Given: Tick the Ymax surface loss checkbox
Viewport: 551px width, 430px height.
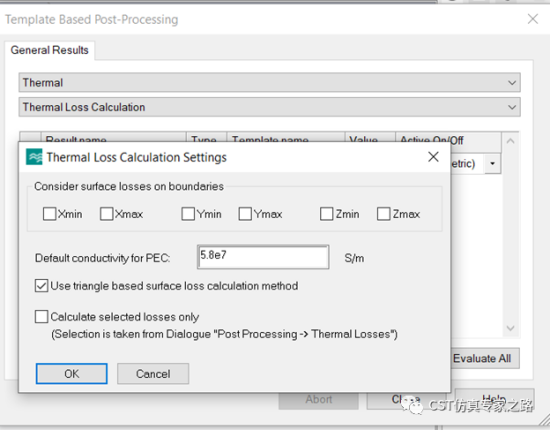Looking at the screenshot, I should point(245,214).
